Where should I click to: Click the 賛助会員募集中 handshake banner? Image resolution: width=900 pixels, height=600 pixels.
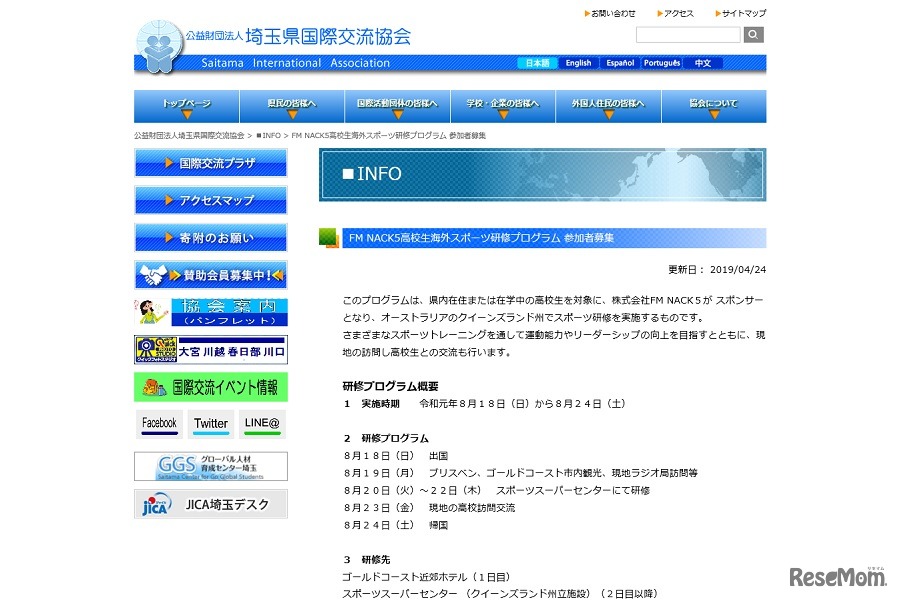point(210,273)
